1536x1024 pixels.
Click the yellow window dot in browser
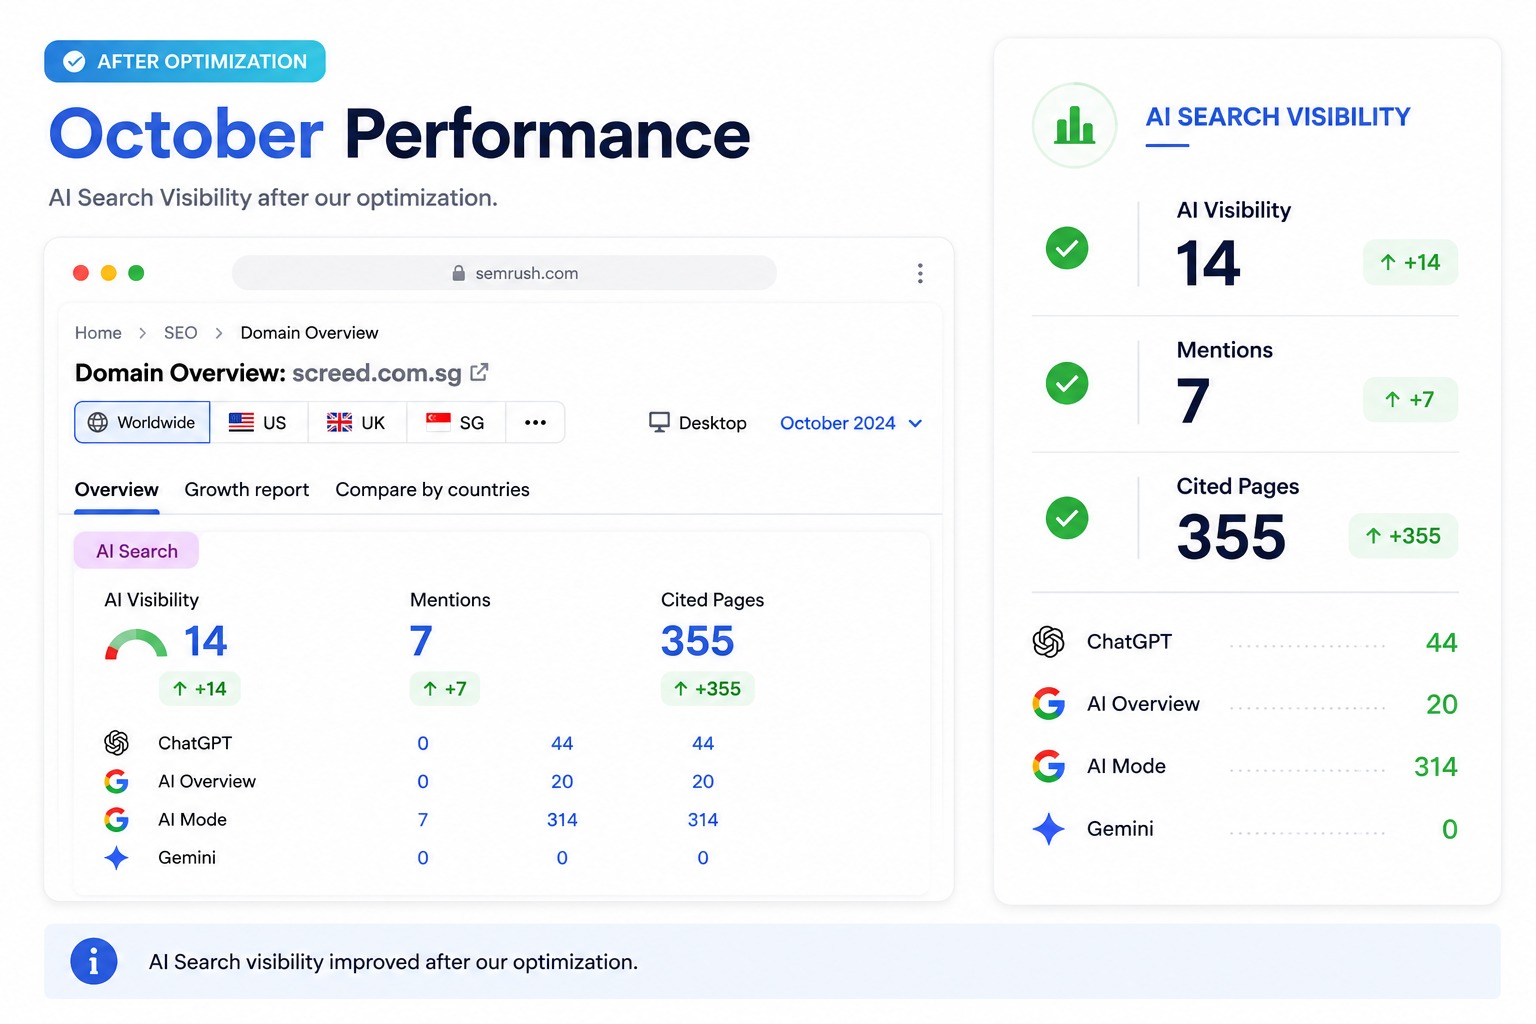pos(109,273)
